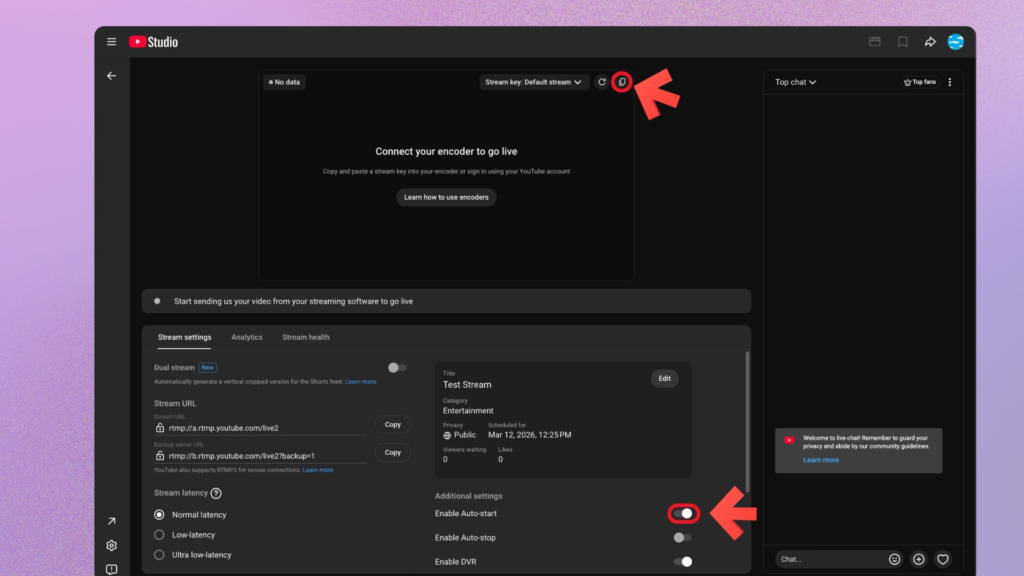Open the Stream health tab
Image resolution: width=1024 pixels, height=576 pixels.
tap(306, 337)
